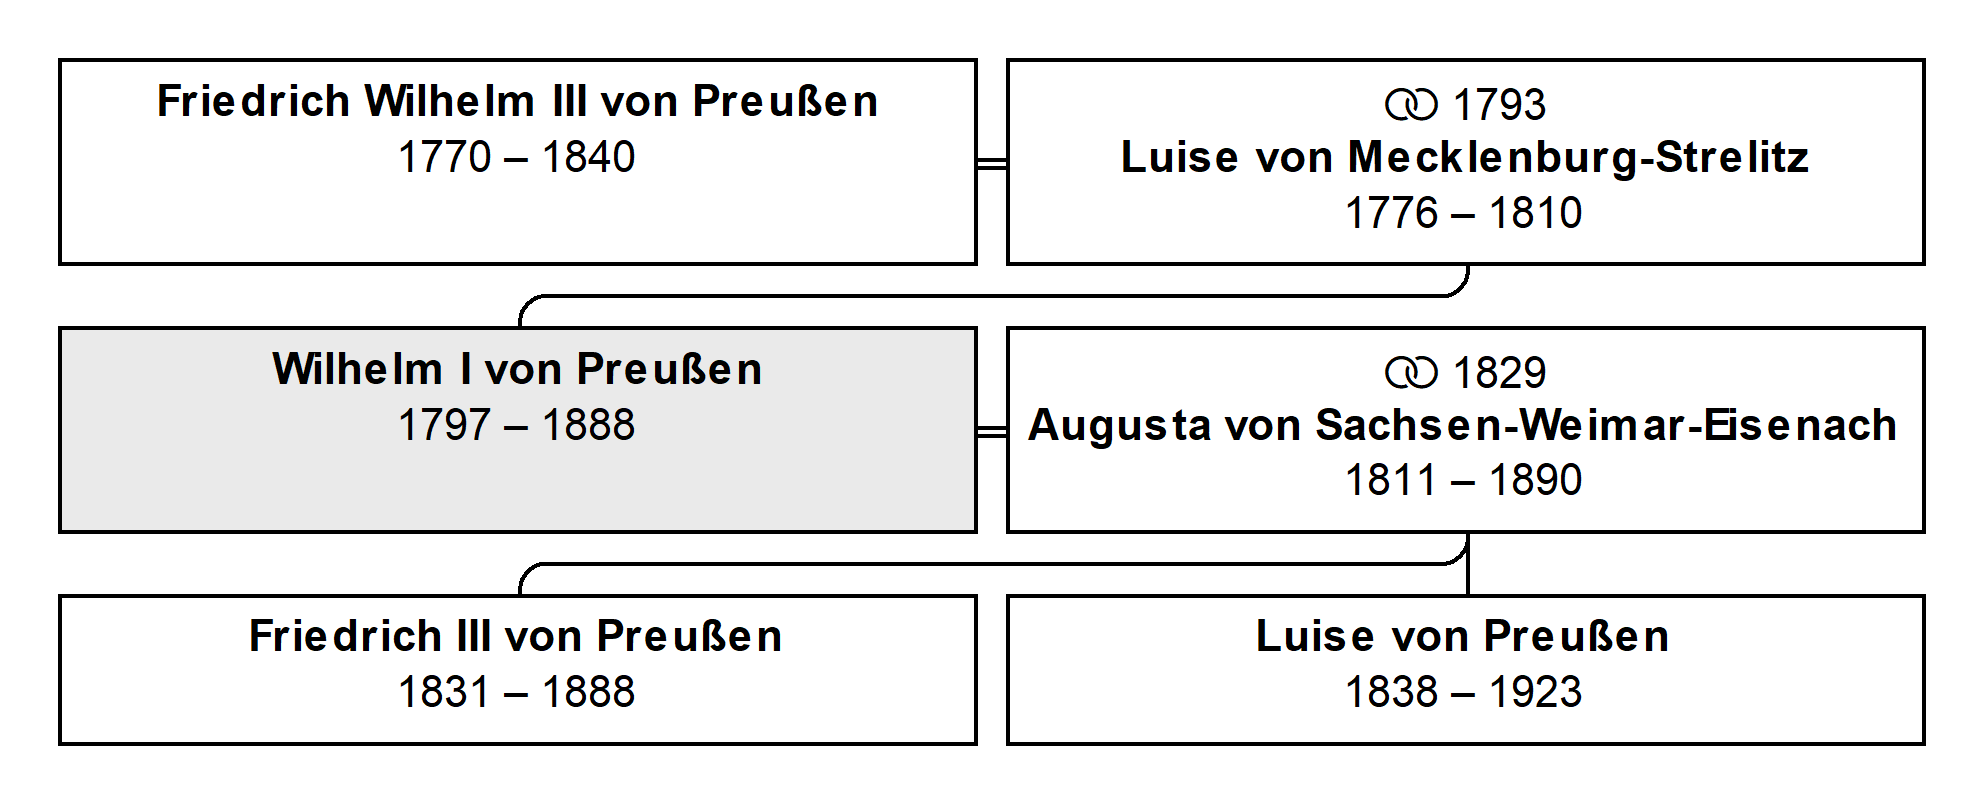Select Friedrich Wilhelm III von Preußen name
This screenshot has height=808, width=1988.
(518, 101)
